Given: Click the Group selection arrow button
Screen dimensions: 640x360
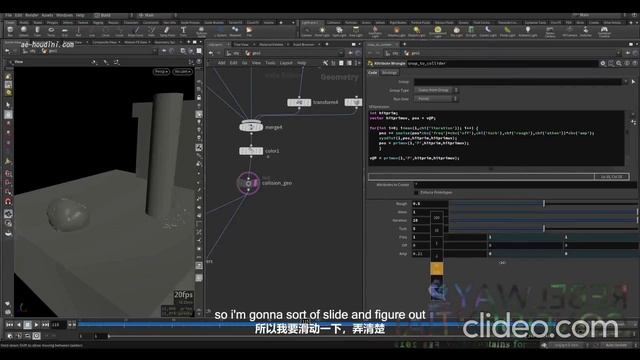Looking at the screenshot, I should point(633,82).
